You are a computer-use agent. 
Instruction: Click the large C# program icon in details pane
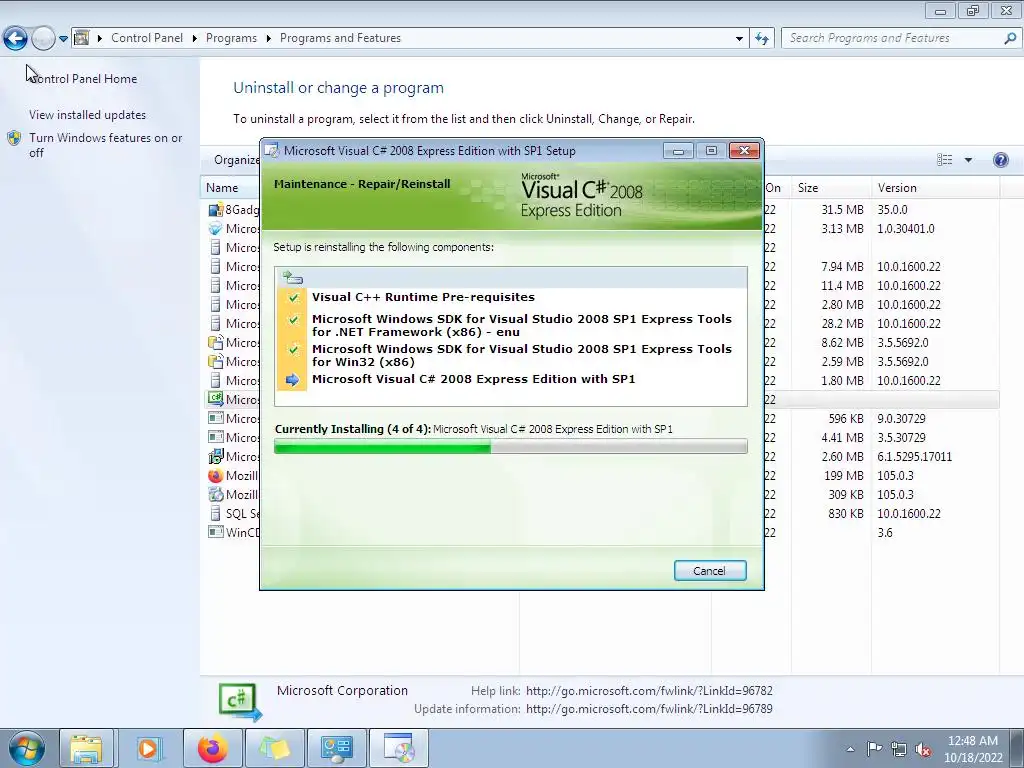coord(240,702)
